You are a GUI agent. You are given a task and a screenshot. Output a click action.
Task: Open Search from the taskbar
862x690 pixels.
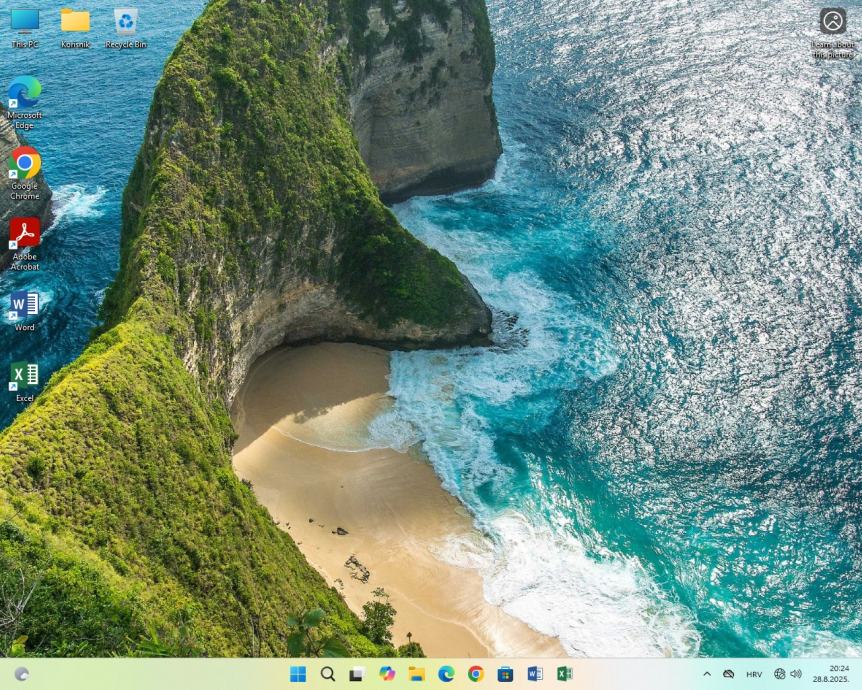click(x=328, y=674)
